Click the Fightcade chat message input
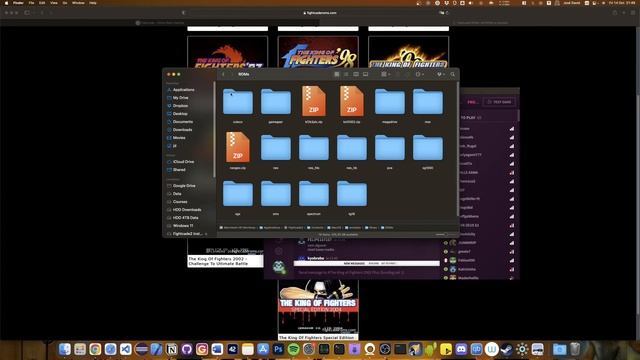 pyautogui.click(x=367, y=272)
